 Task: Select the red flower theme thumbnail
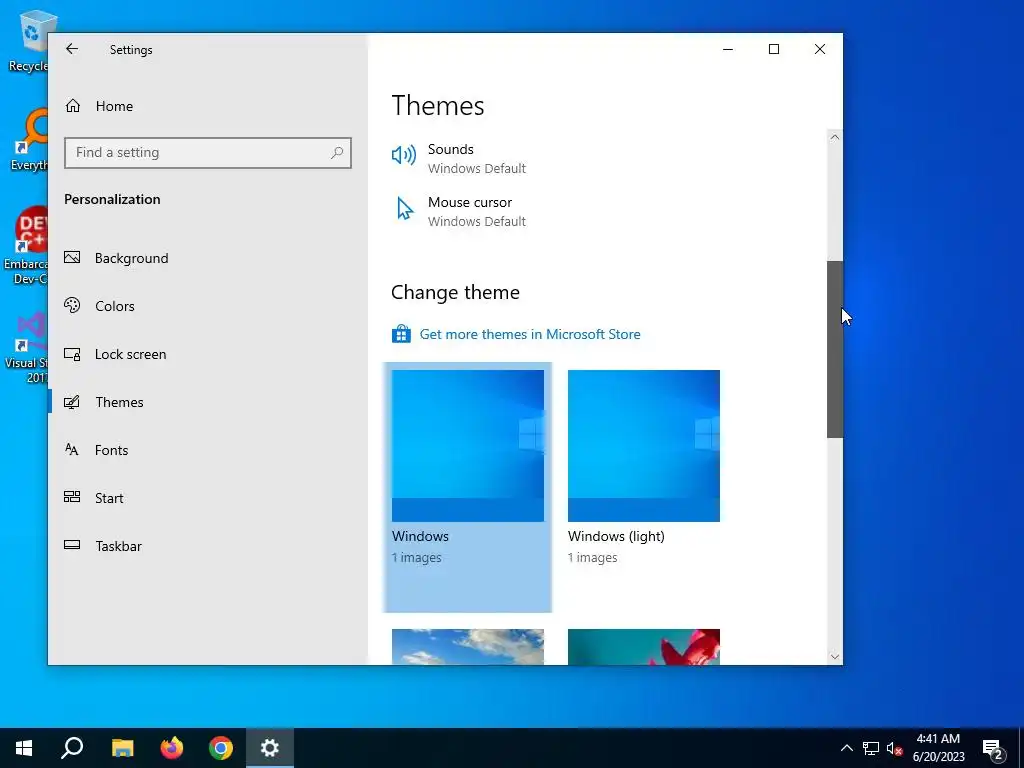[644, 647]
